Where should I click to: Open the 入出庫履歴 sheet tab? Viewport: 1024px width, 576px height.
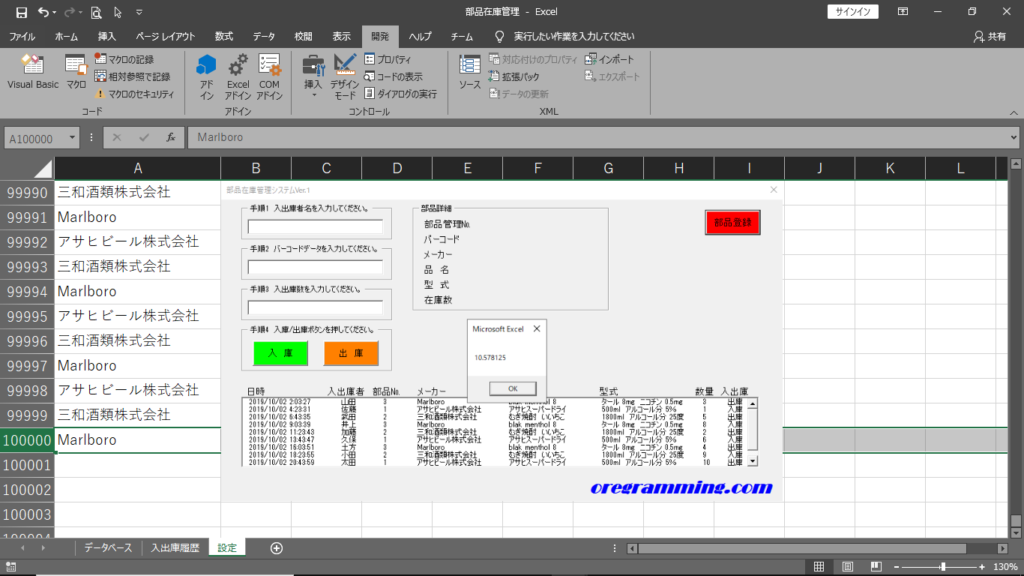pos(175,548)
